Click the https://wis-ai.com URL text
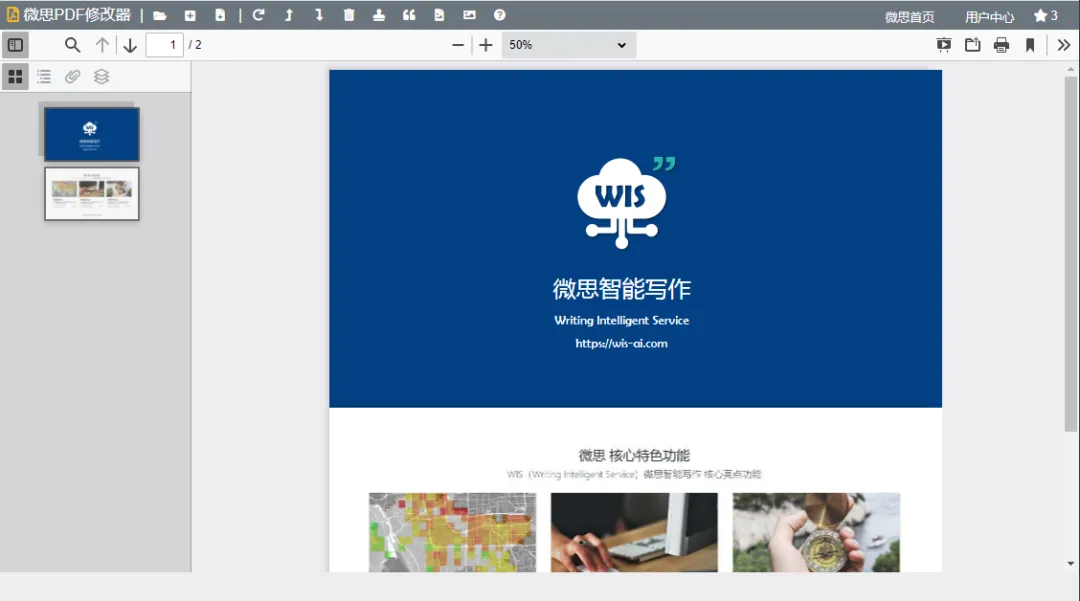The image size is (1080, 601). pos(621,343)
